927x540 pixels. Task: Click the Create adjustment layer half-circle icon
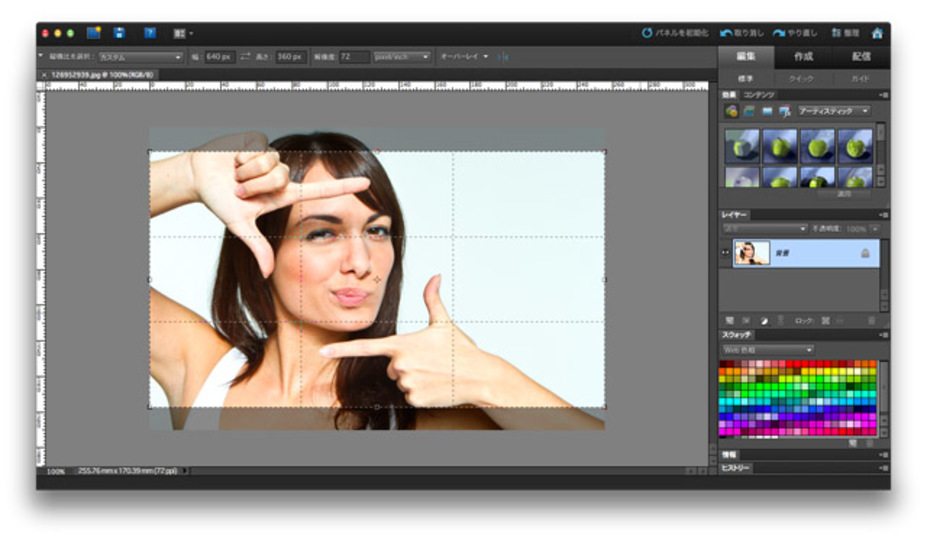[764, 321]
